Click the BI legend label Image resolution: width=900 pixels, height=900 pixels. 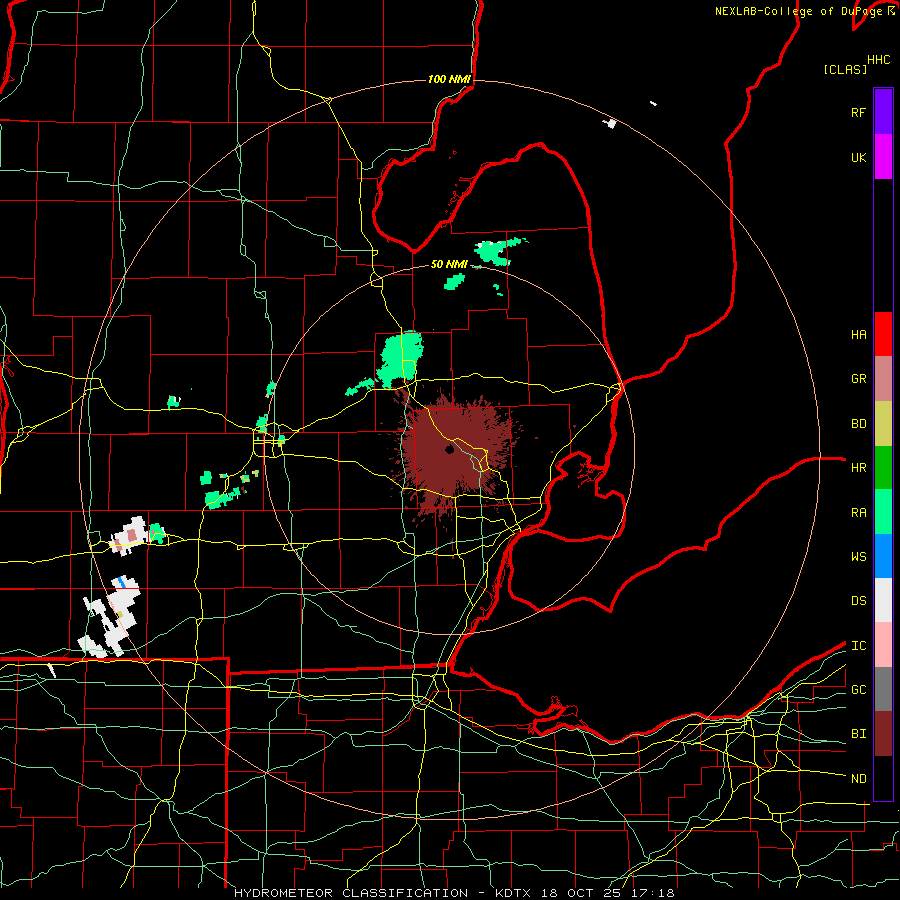pos(858,734)
